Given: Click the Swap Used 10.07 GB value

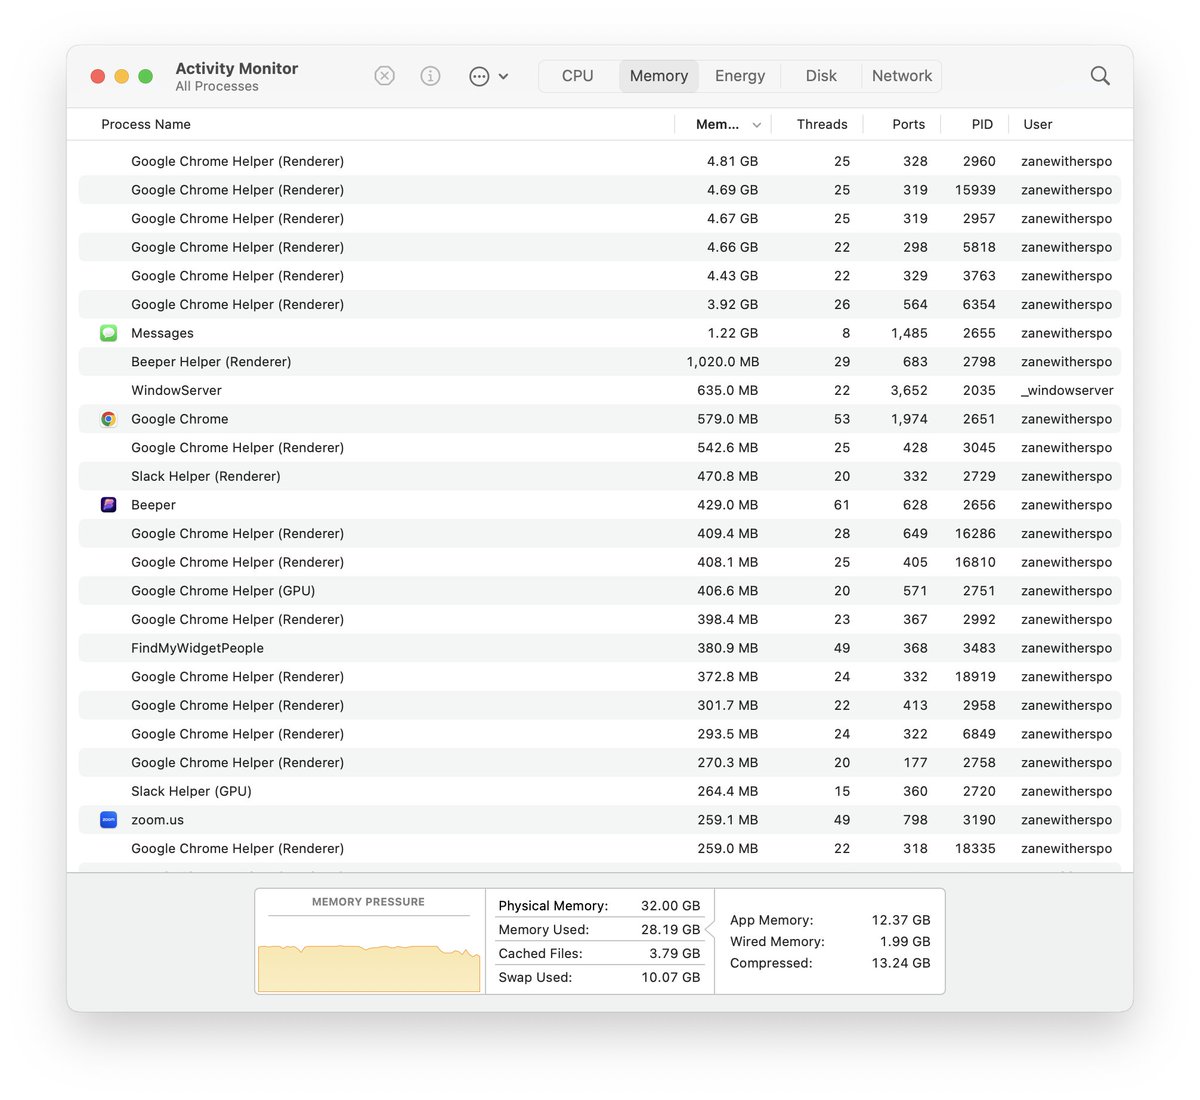Looking at the screenshot, I should coord(670,977).
